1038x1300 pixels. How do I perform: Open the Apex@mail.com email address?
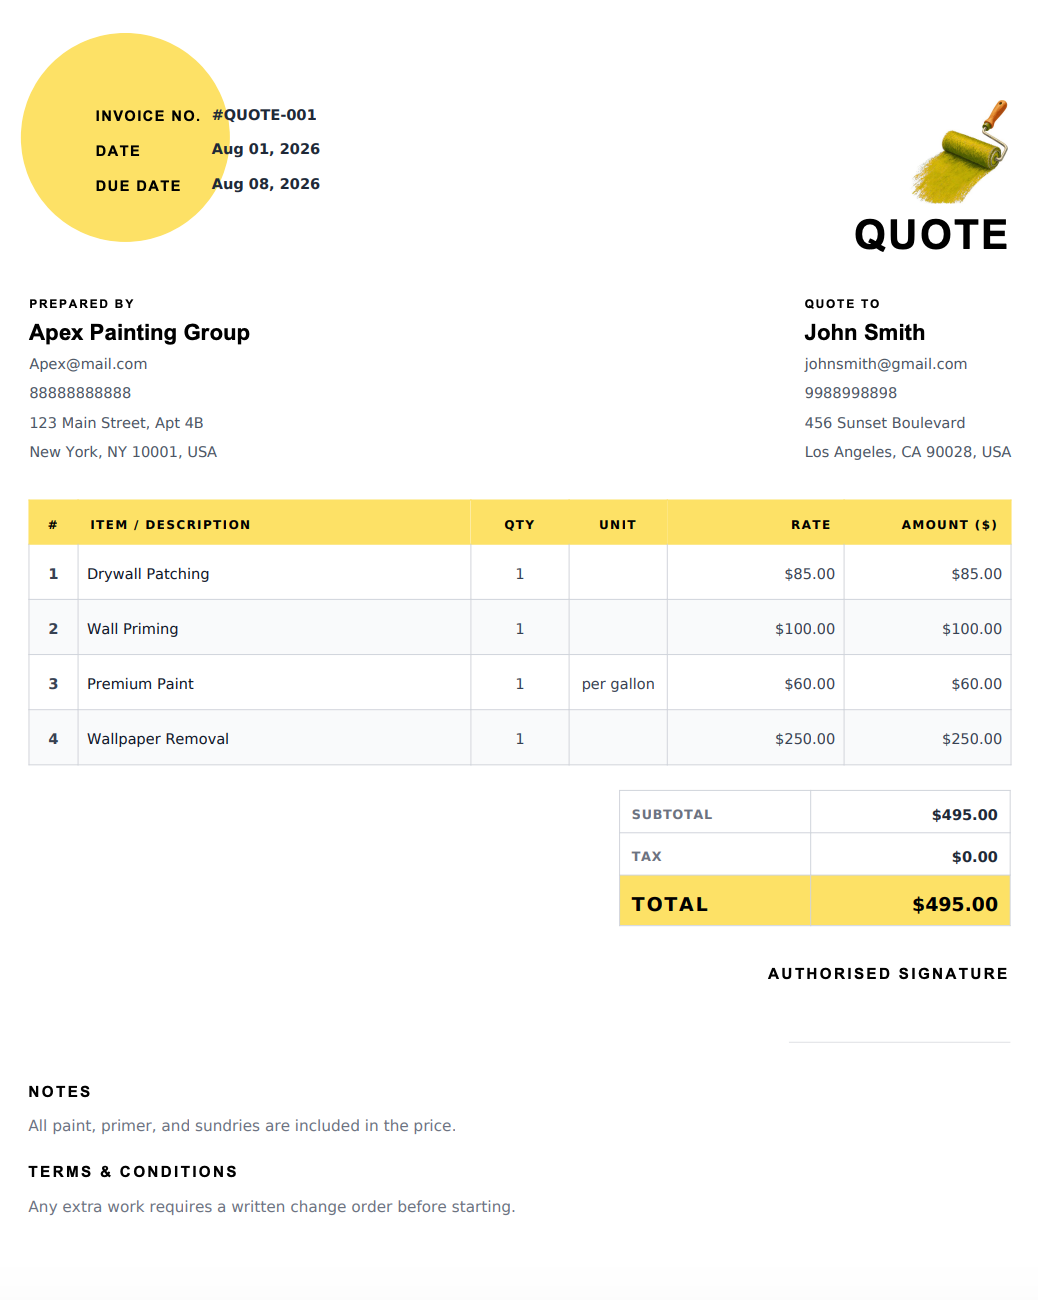coord(88,364)
